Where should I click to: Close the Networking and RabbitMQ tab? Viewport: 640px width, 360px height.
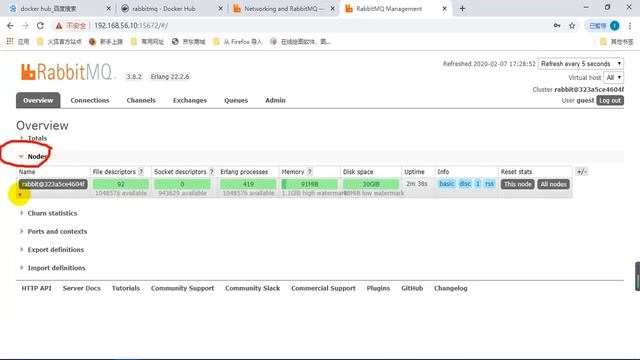[332, 8]
